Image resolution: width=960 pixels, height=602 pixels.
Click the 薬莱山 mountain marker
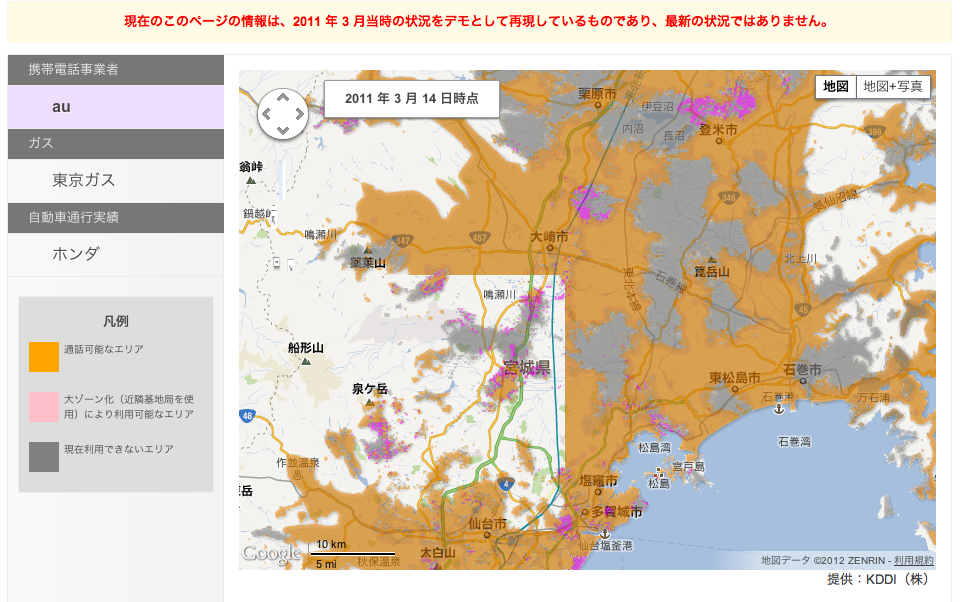coord(368,250)
